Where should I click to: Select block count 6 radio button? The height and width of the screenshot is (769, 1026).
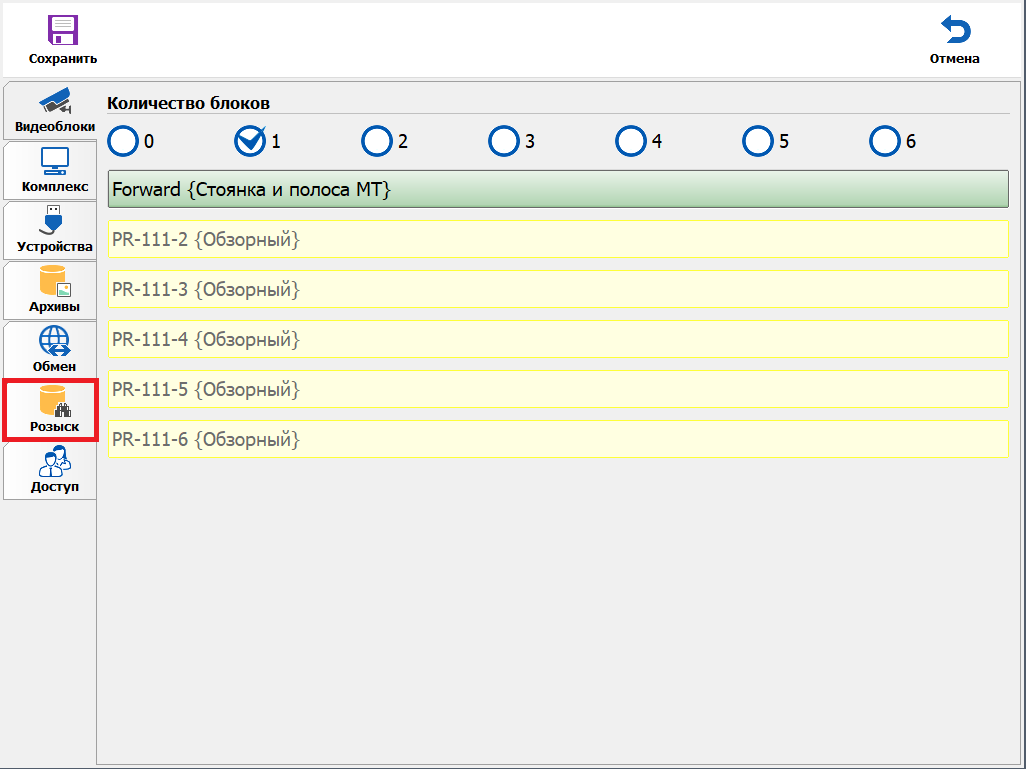click(885, 141)
